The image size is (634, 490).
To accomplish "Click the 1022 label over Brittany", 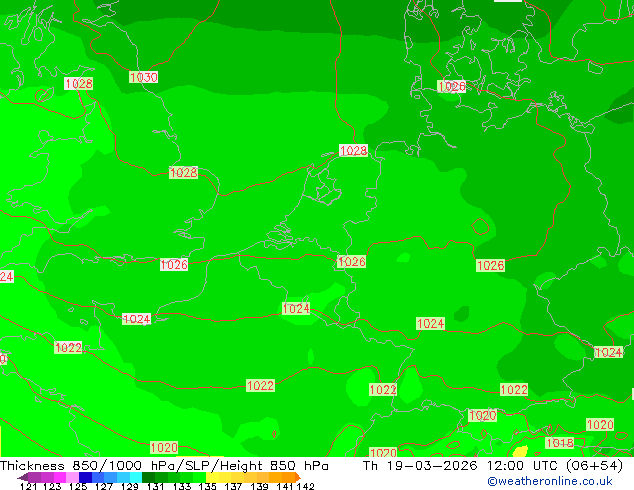I will click(x=68, y=347).
